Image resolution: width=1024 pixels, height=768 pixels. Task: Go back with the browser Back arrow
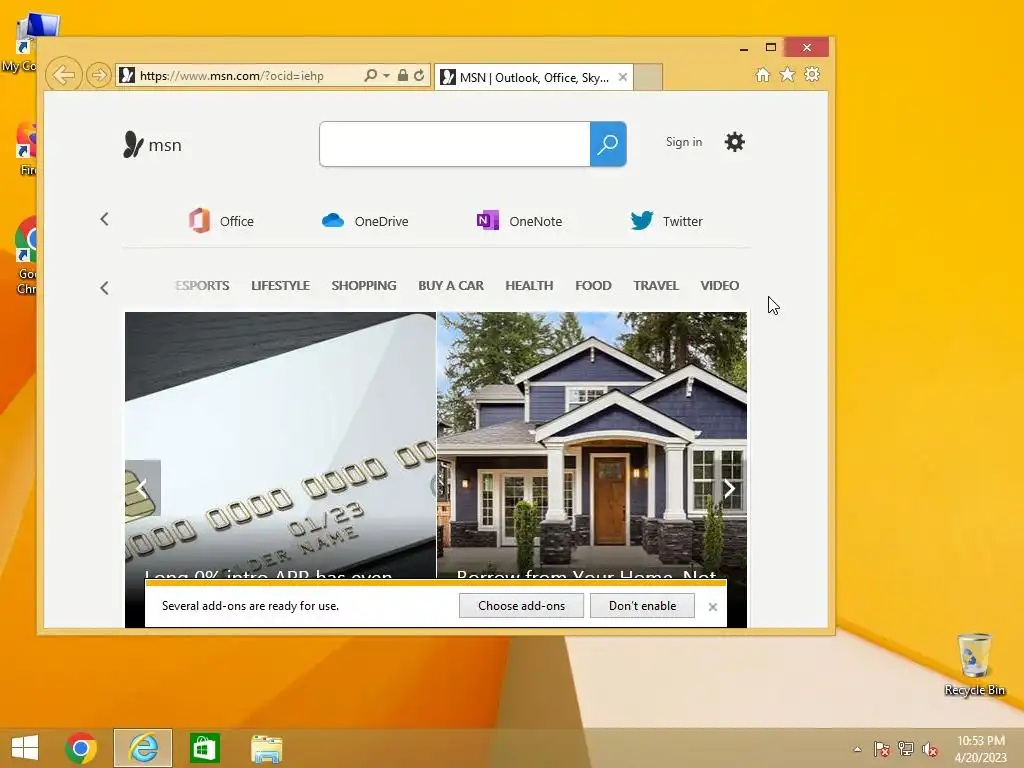click(64, 75)
